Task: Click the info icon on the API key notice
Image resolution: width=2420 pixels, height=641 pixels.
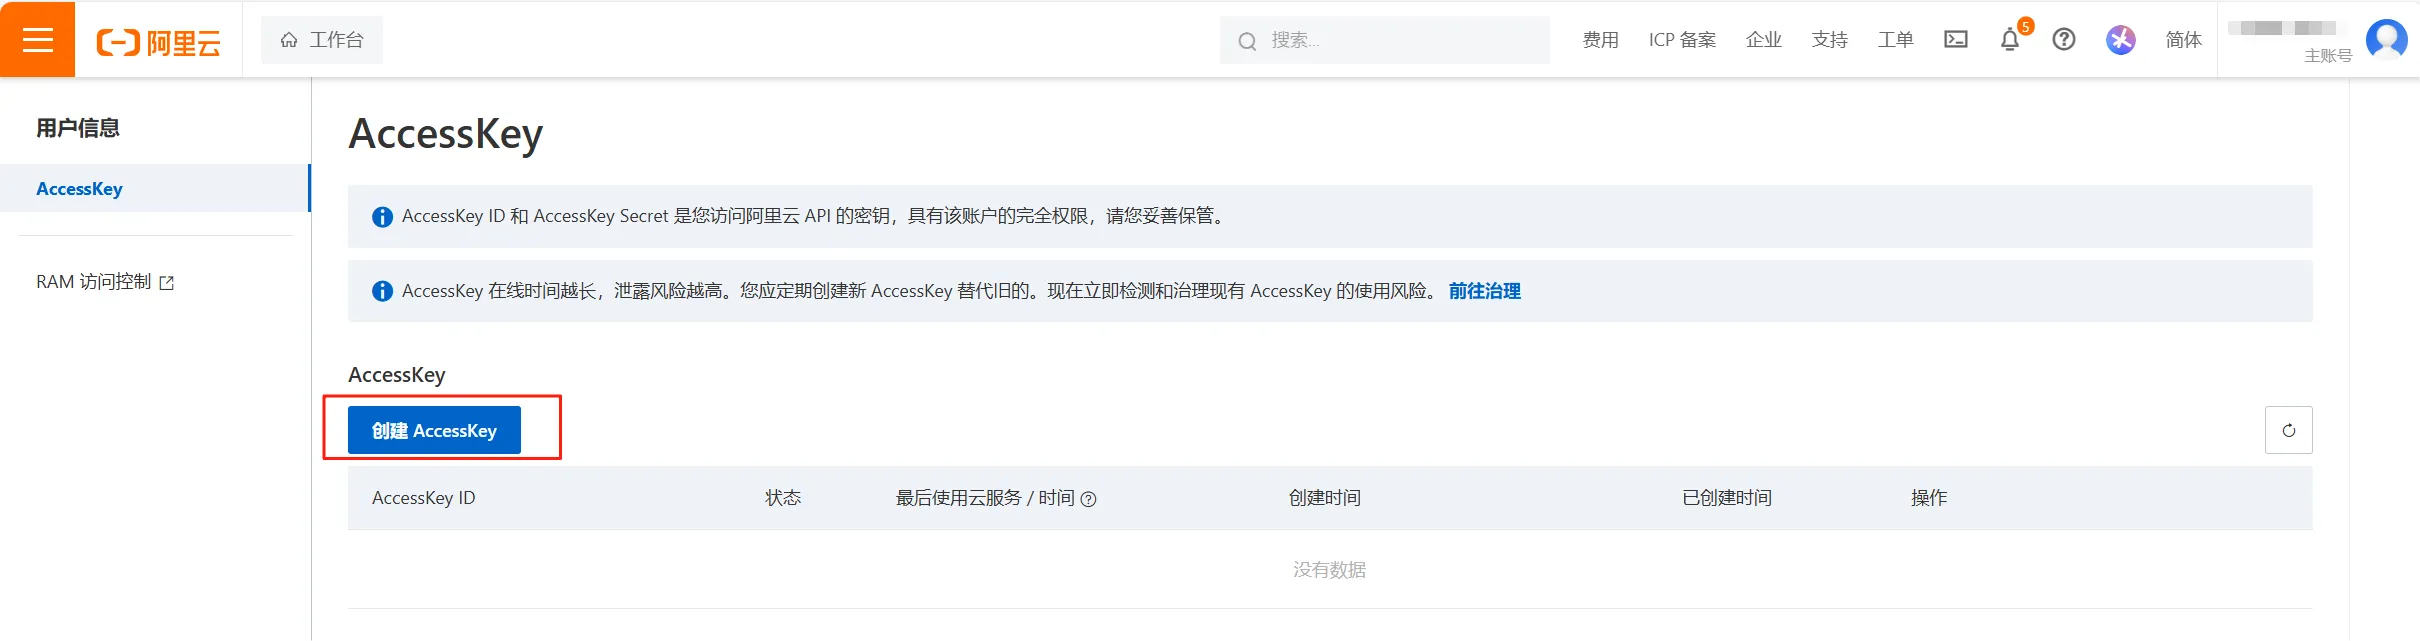Action: coord(382,217)
